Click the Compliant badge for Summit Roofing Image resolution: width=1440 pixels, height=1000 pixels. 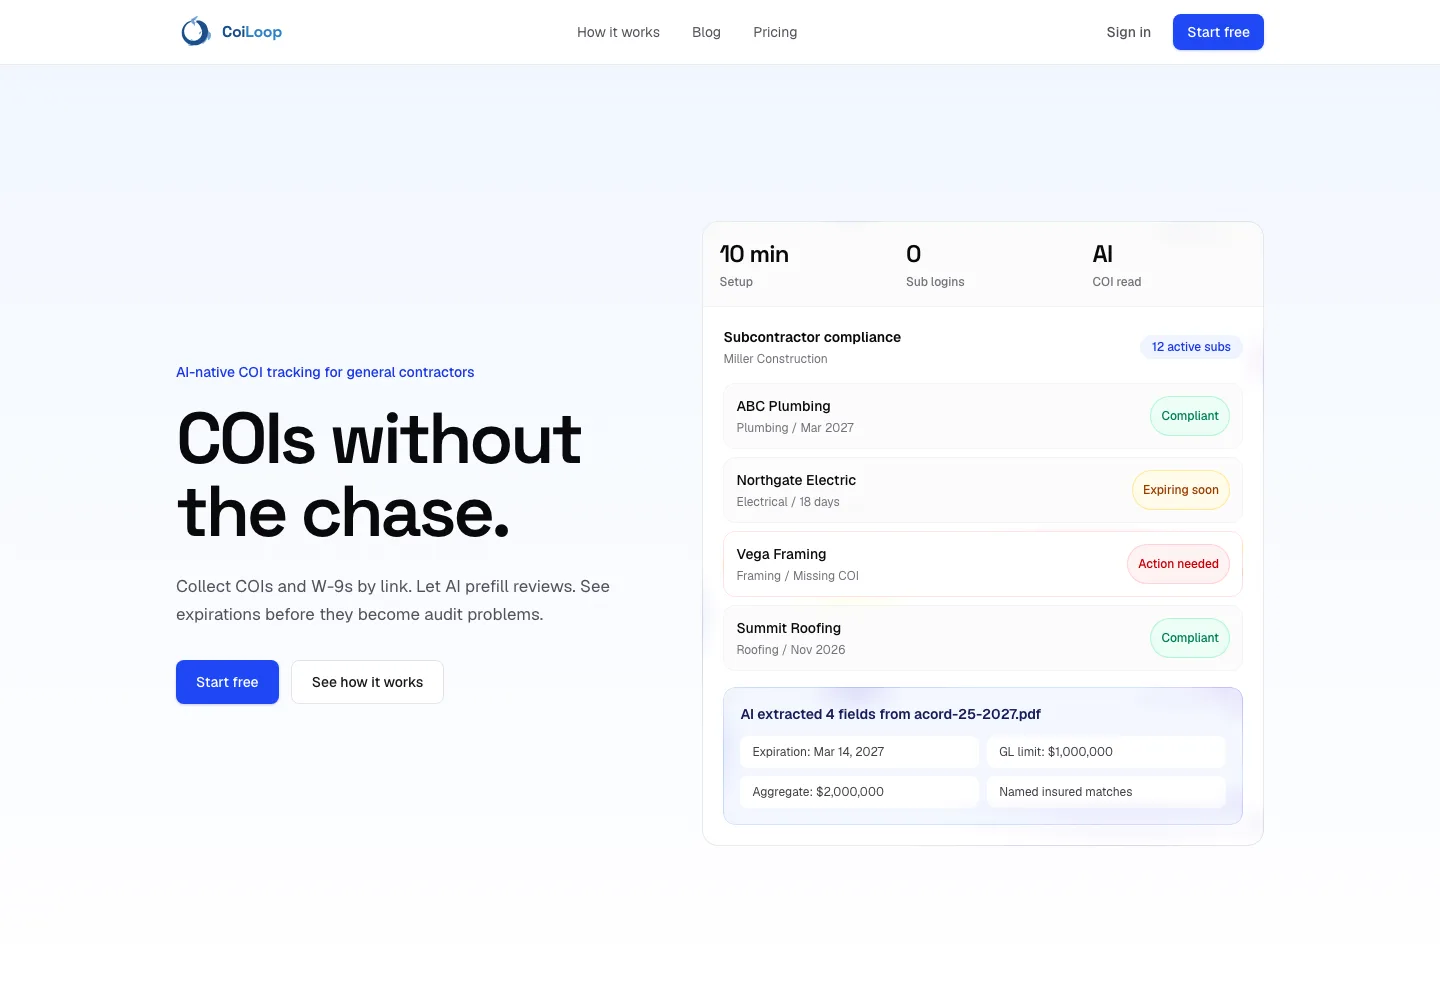1190,638
